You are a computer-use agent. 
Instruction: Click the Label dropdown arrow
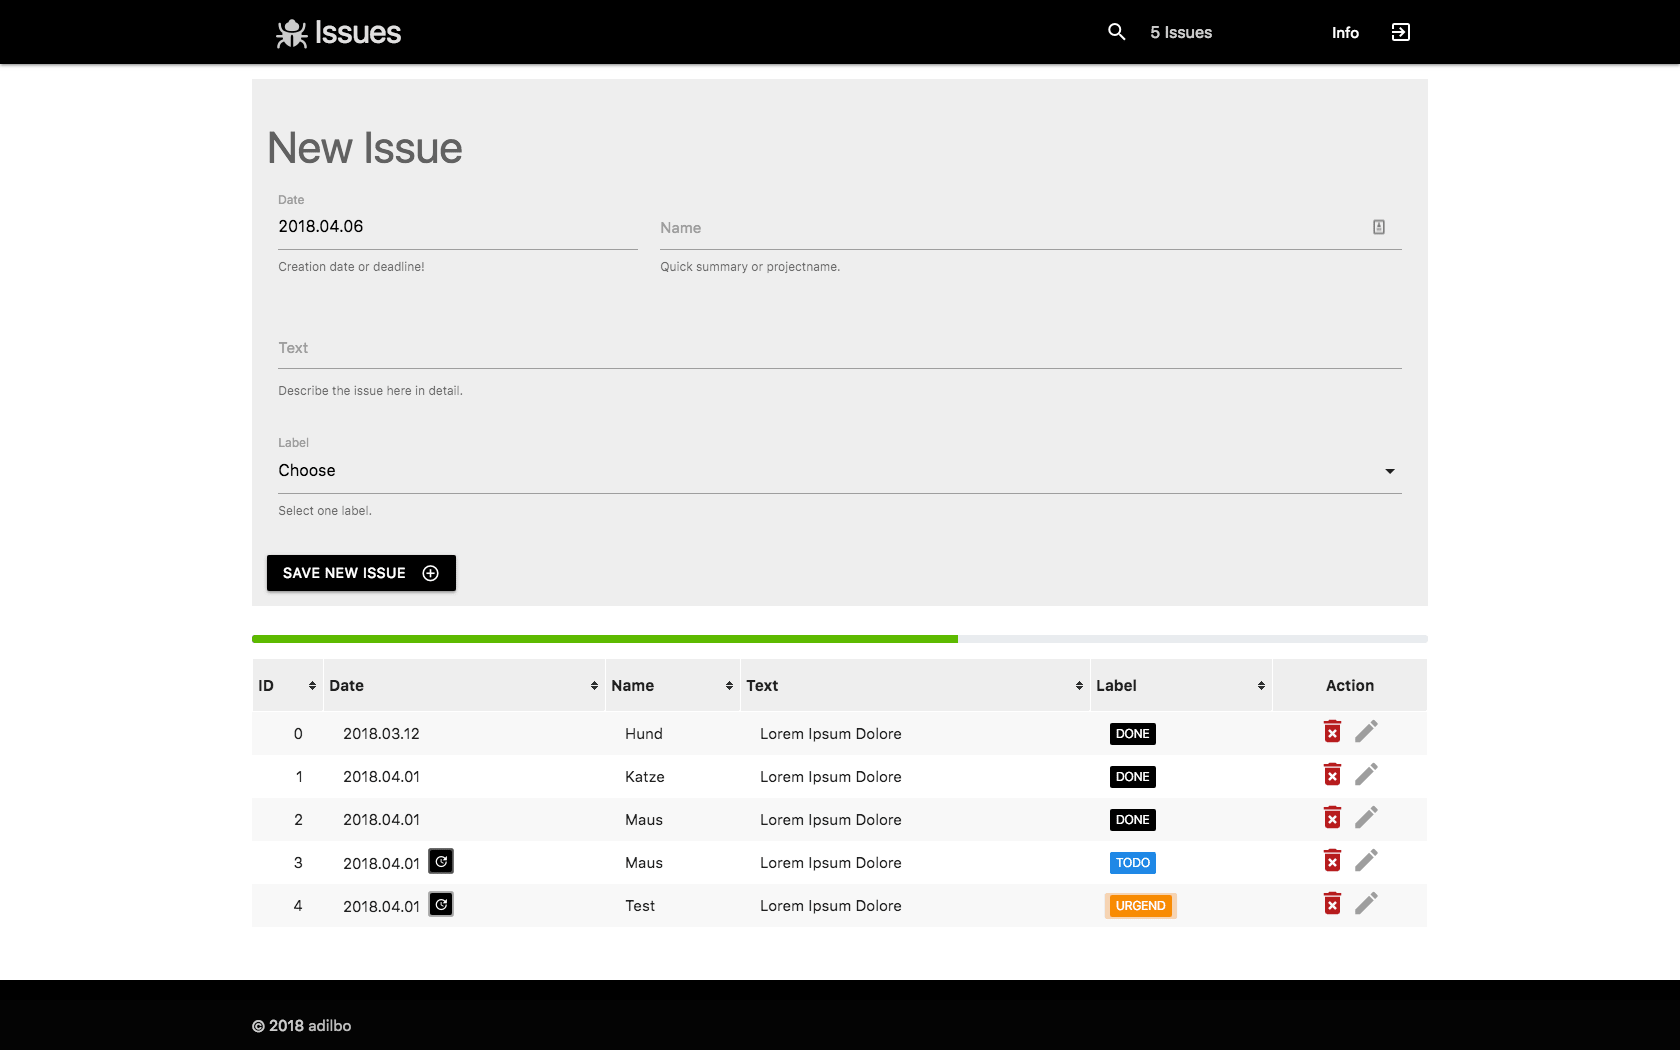click(1390, 471)
